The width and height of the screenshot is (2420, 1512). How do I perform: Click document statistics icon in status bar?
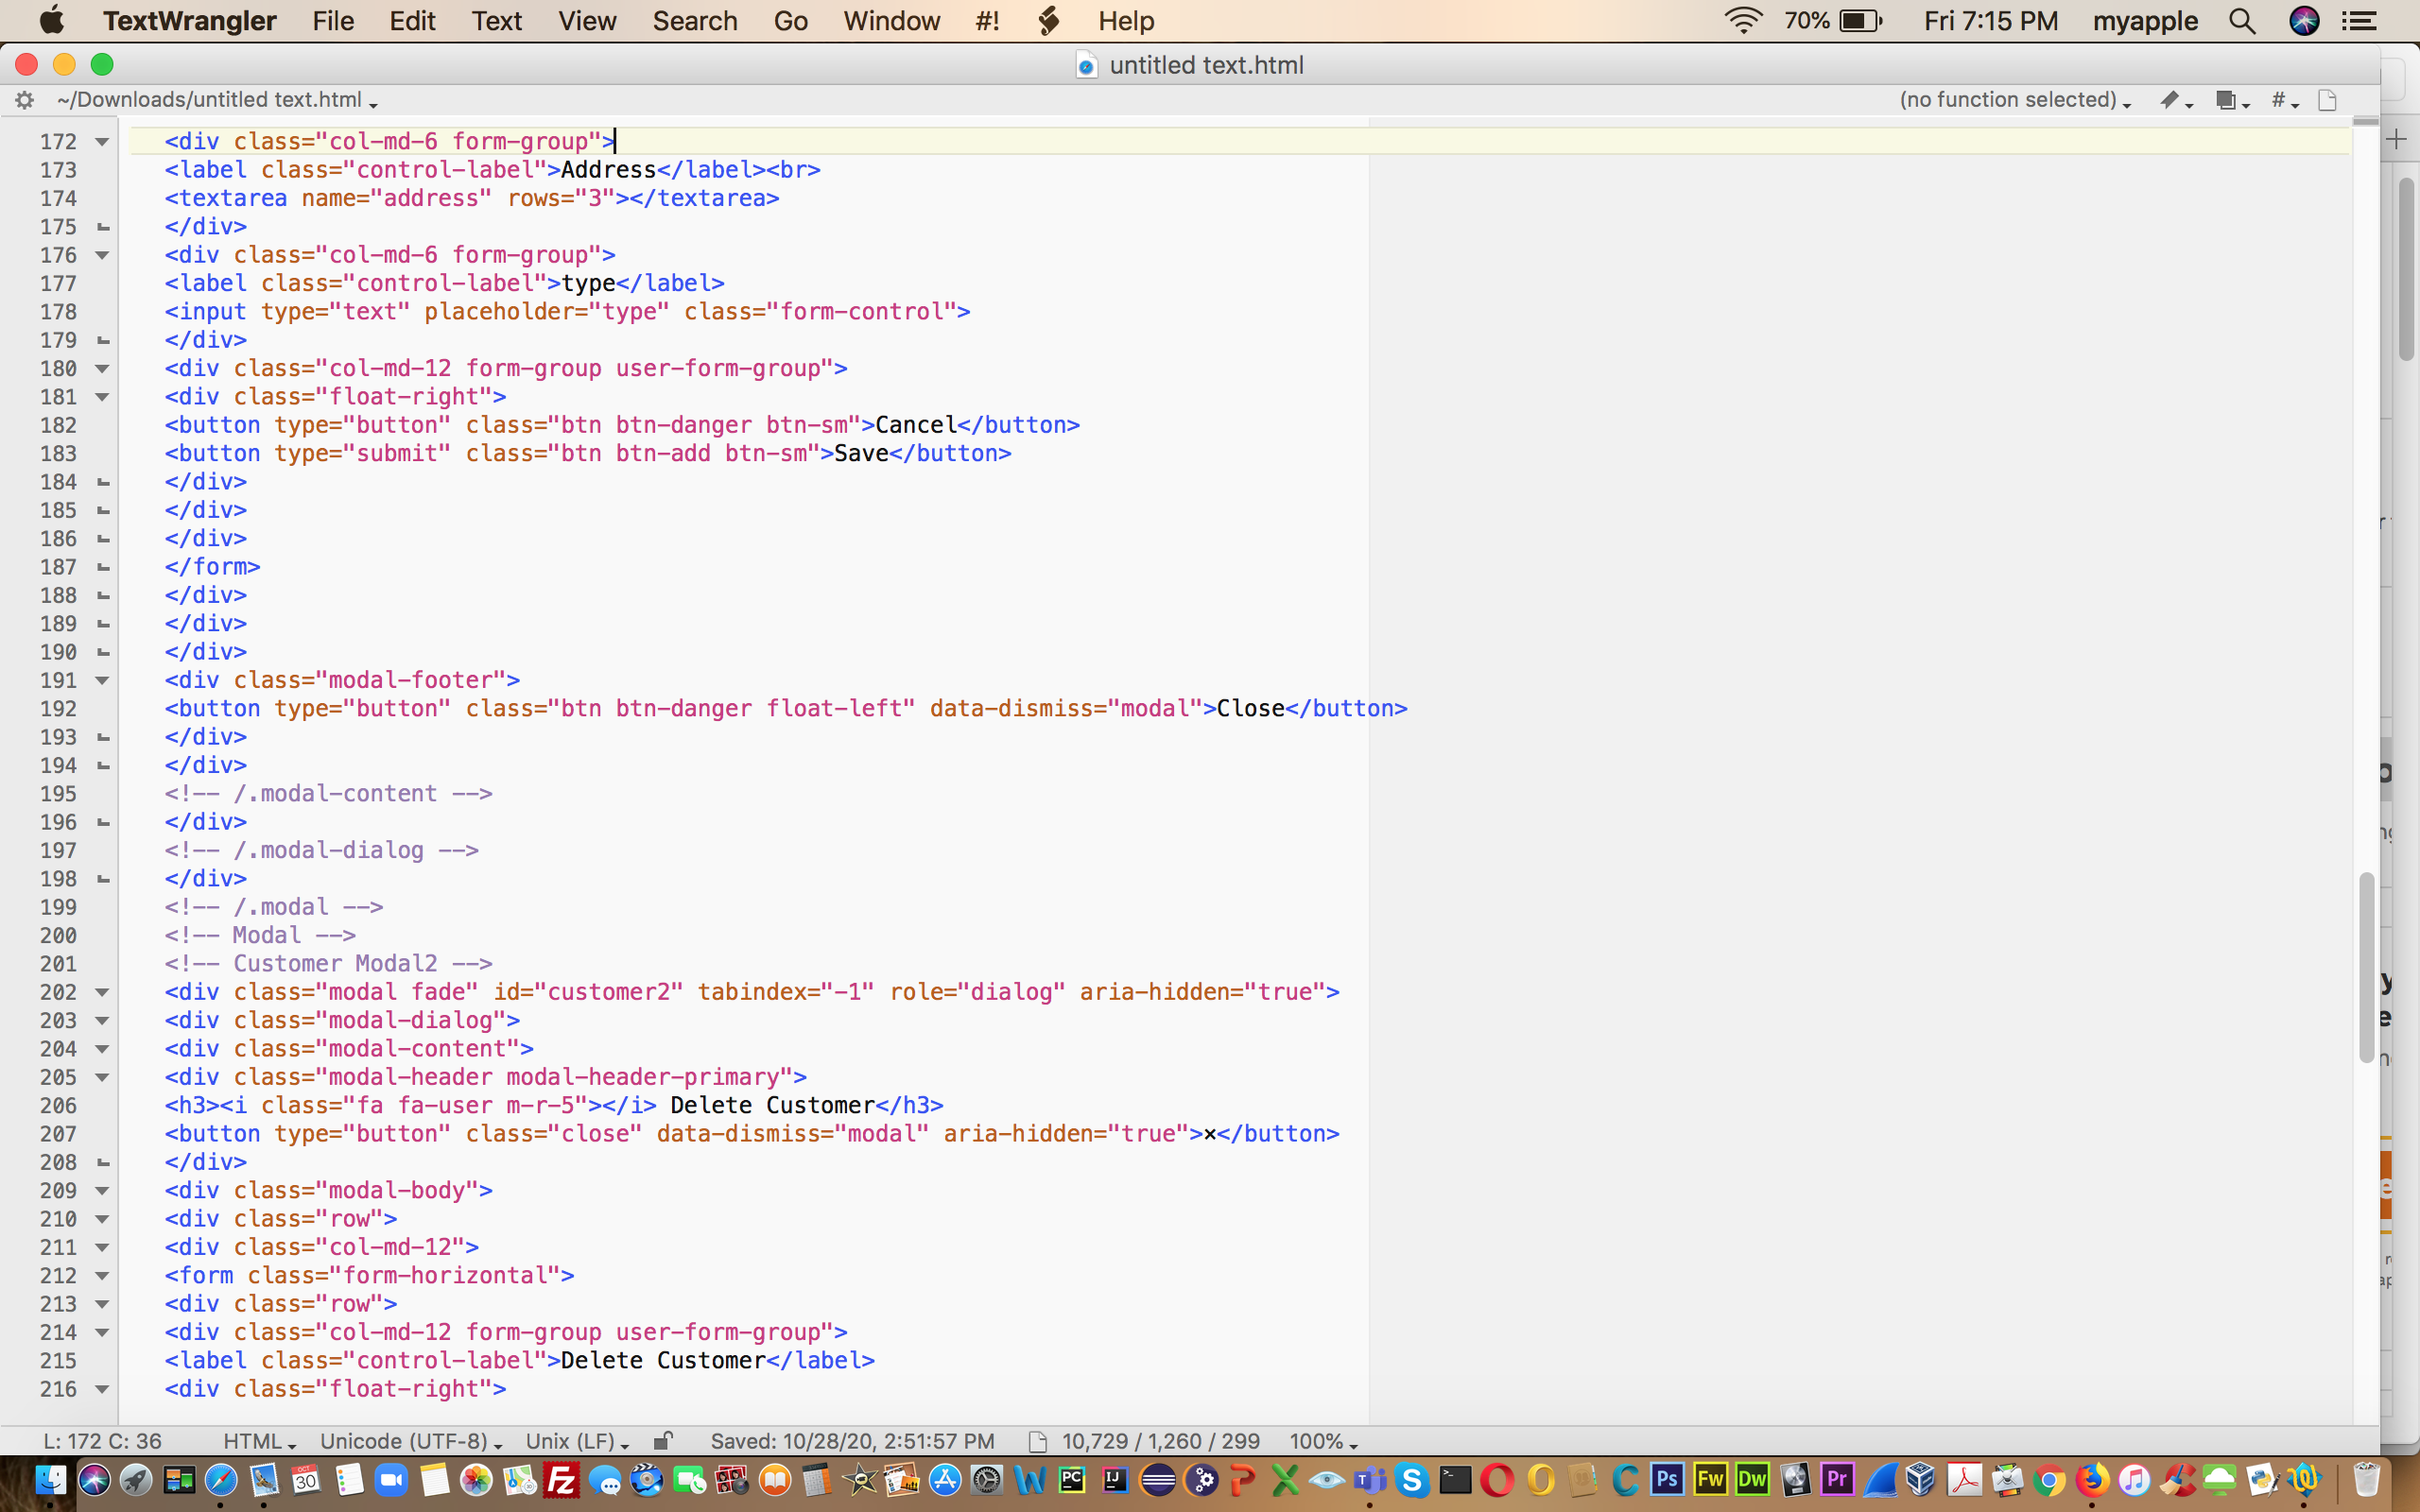coord(1038,1441)
